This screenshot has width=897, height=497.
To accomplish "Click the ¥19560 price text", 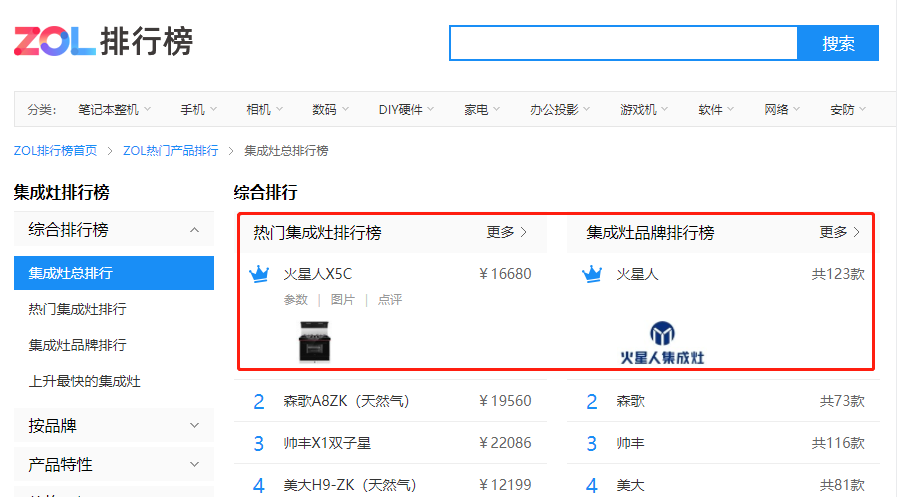I will click(505, 401).
